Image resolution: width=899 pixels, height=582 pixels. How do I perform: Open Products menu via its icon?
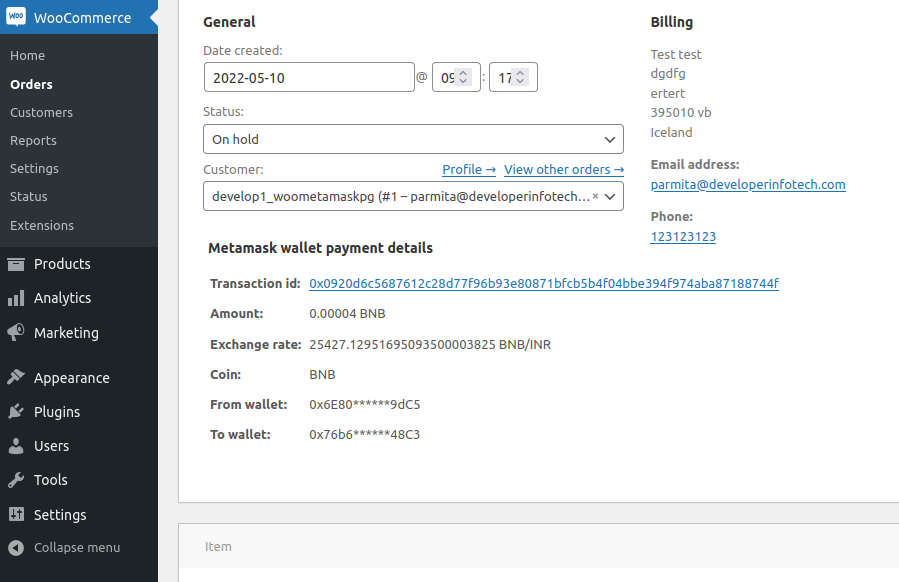16,264
